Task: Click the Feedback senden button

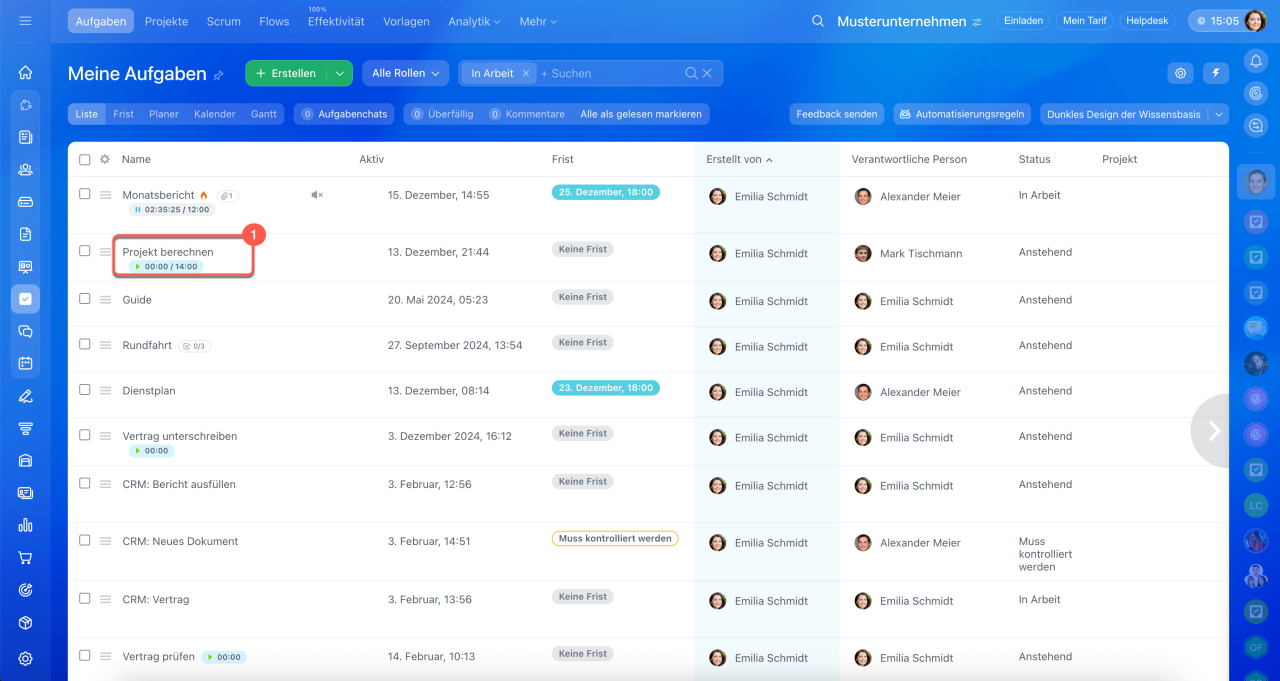Action: point(836,114)
